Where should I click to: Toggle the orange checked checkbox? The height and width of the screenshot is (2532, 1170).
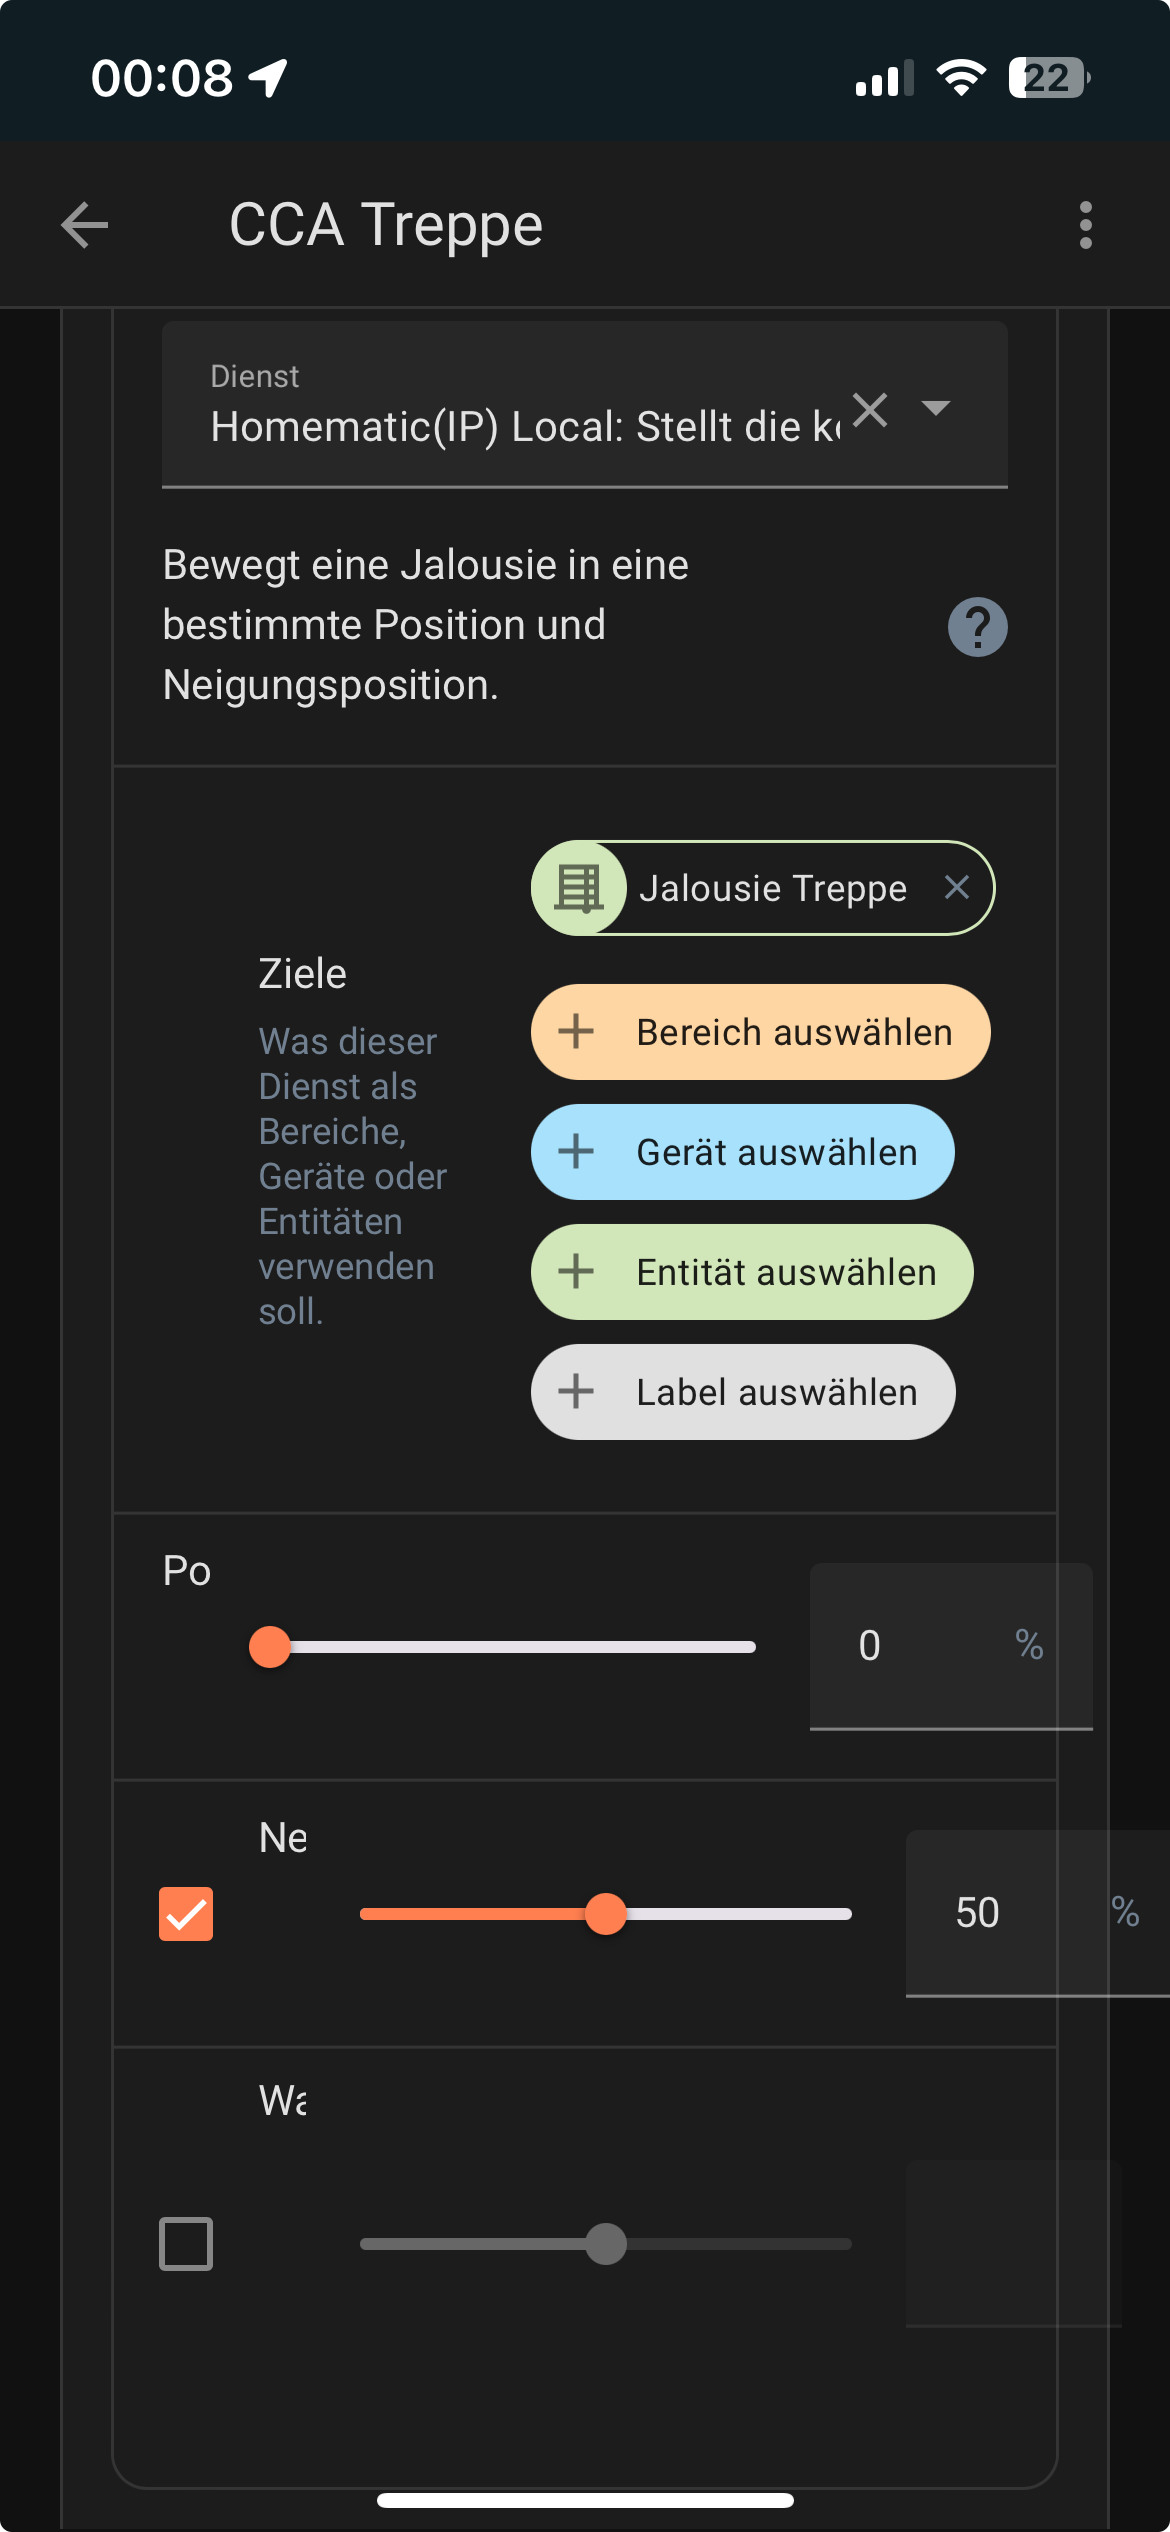[186, 1913]
